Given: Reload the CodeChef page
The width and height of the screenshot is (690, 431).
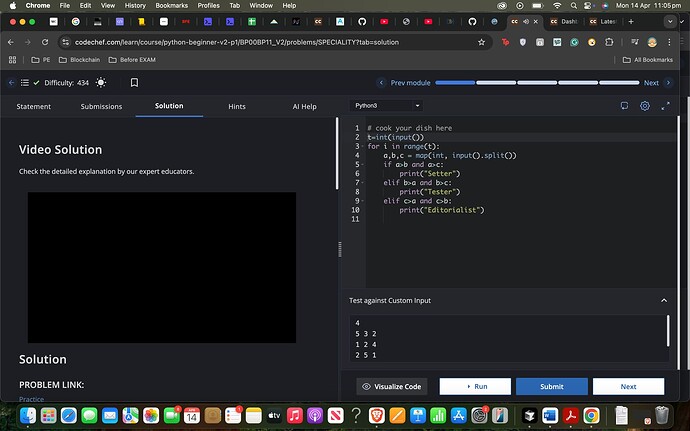Looking at the screenshot, I should tap(45, 42).
